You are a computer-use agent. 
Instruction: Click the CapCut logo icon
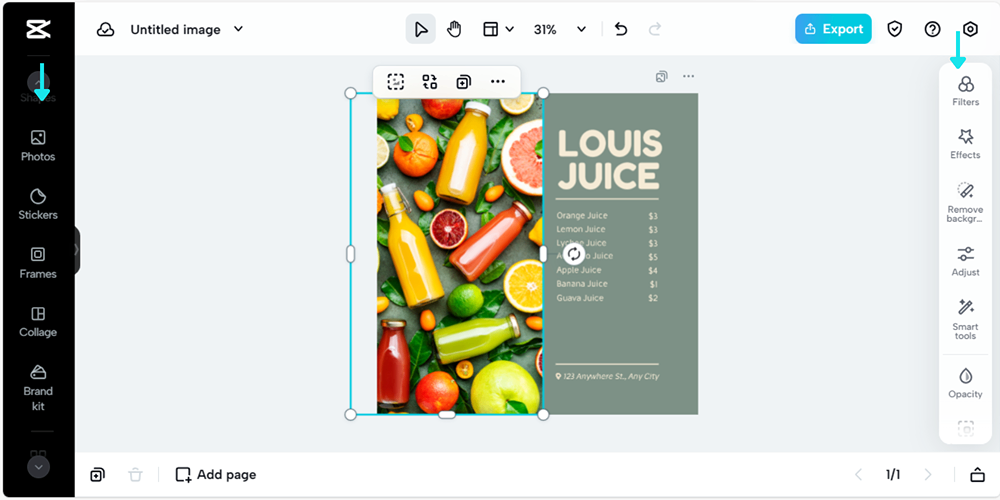pos(38,29)
